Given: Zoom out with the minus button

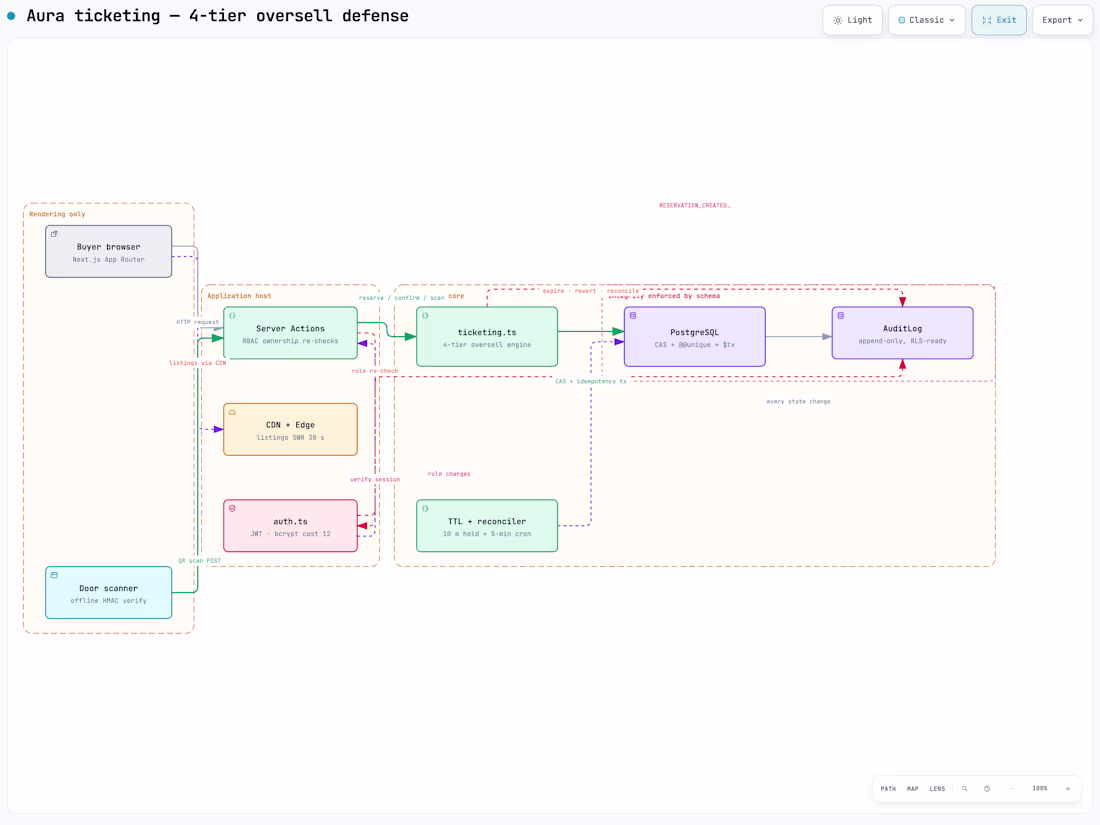Looking at the screenshot, I should 1012,789.
